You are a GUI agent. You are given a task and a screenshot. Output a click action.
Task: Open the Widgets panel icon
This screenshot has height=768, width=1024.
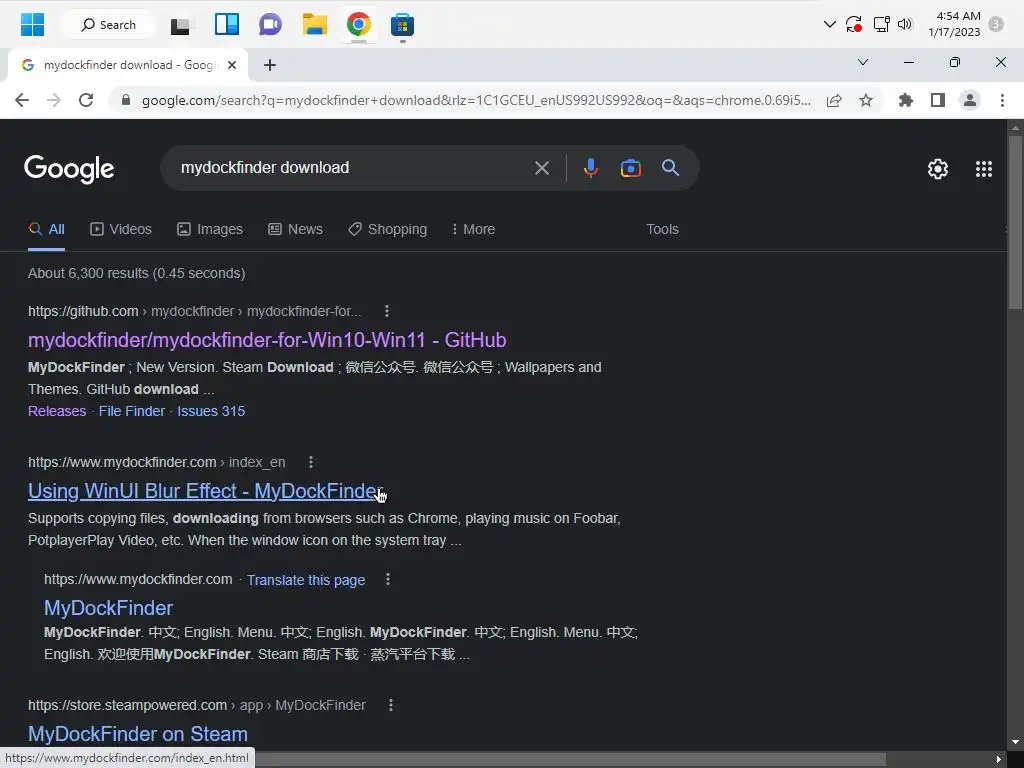[227, 24]
